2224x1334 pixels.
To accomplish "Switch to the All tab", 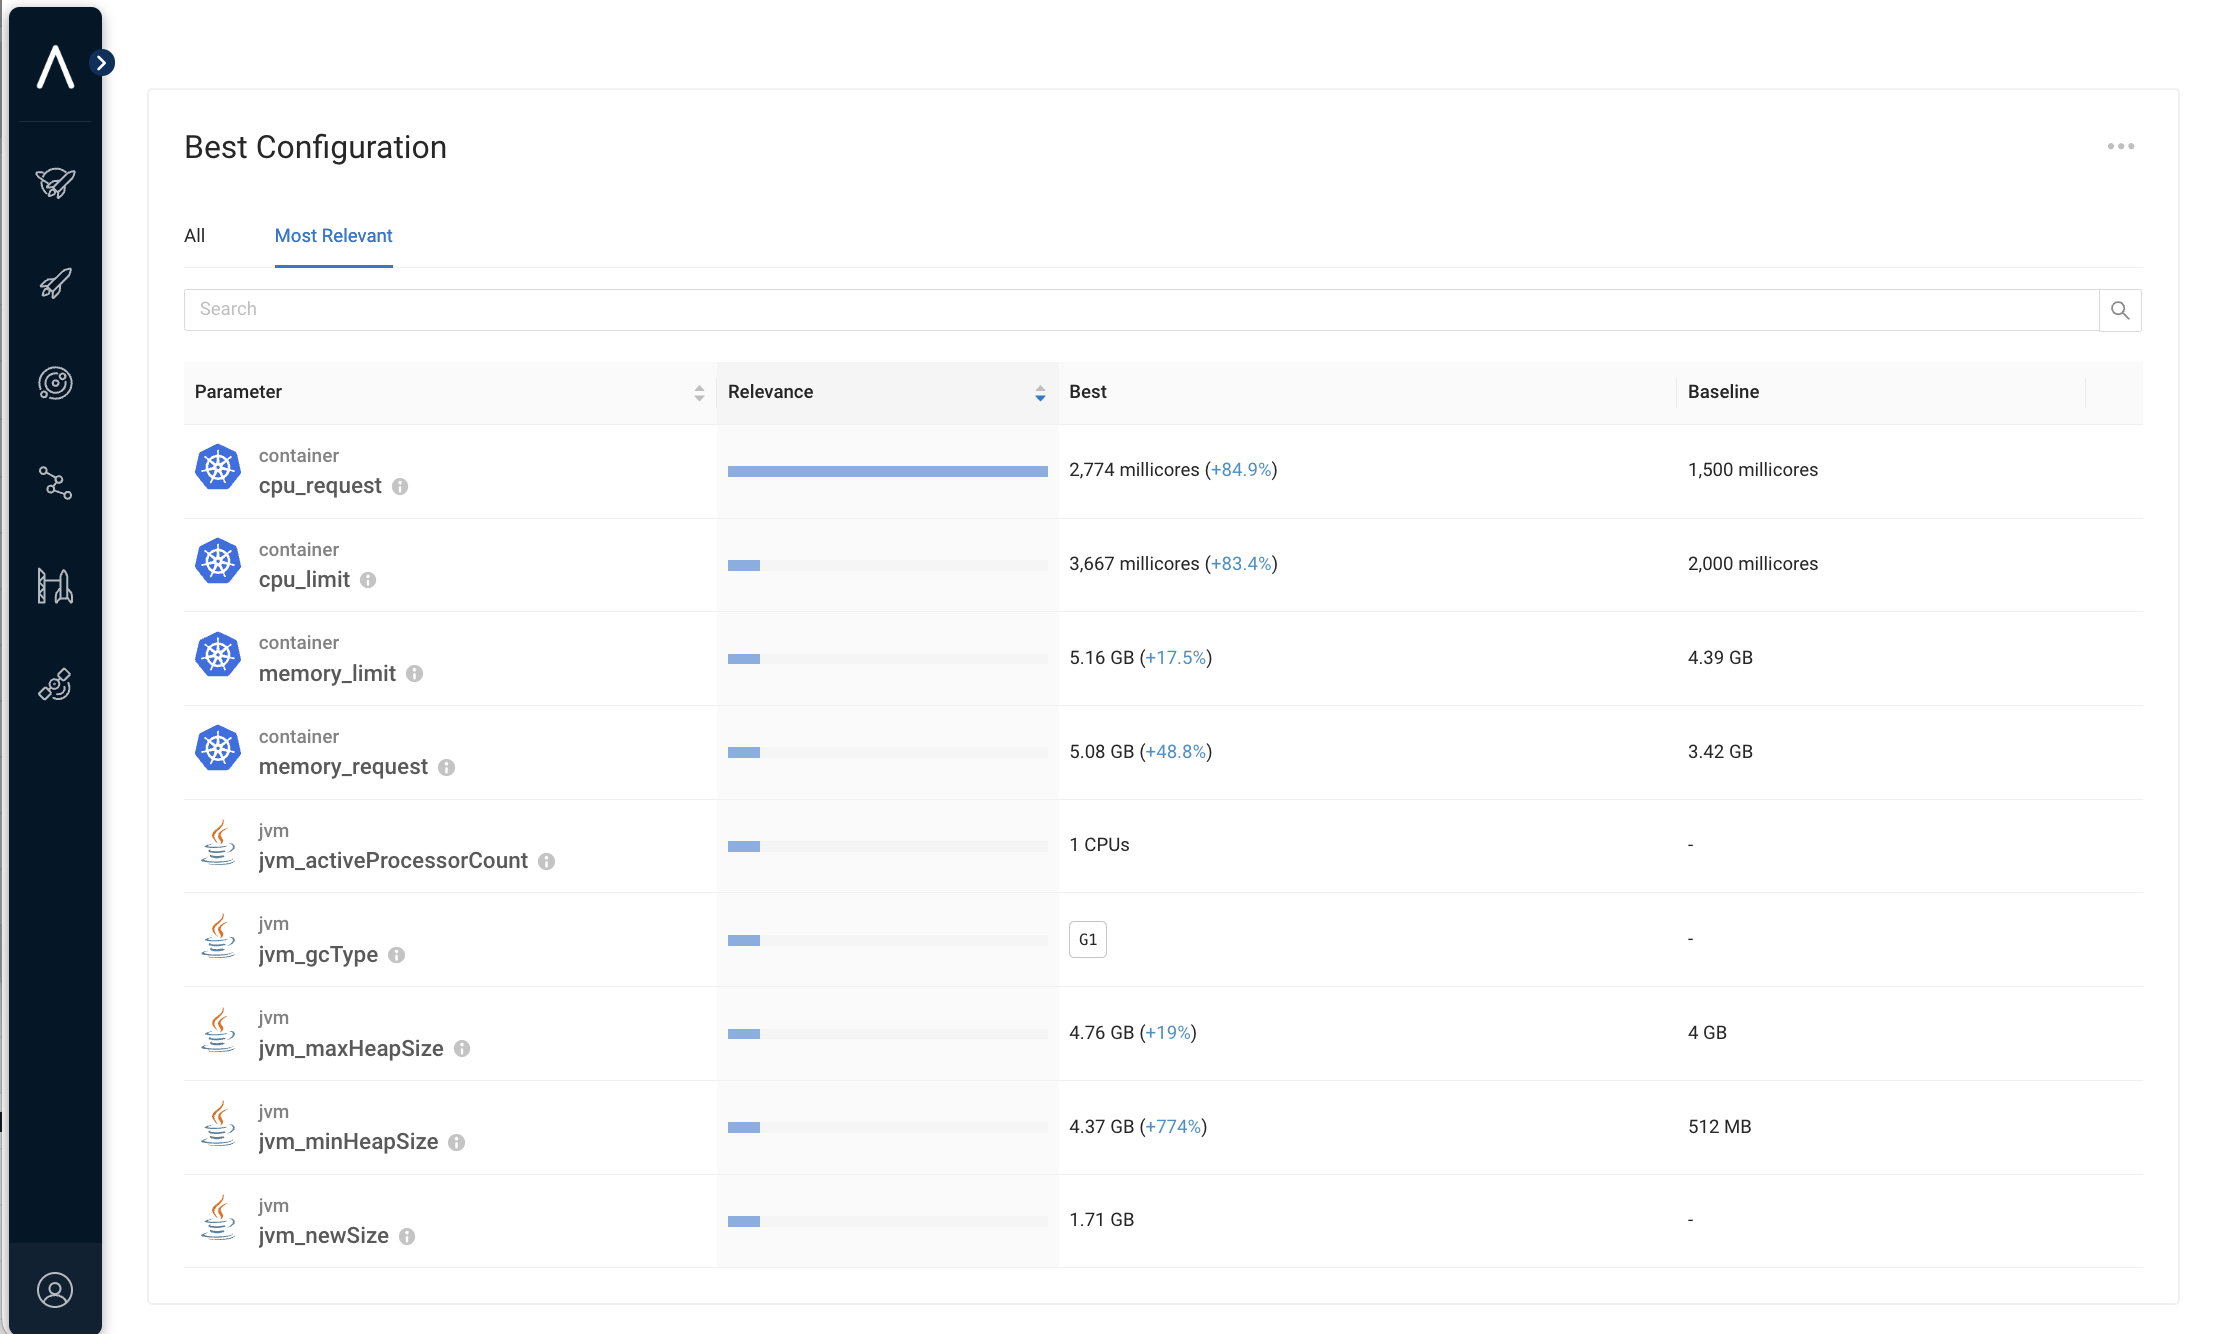I will [194, 236].
